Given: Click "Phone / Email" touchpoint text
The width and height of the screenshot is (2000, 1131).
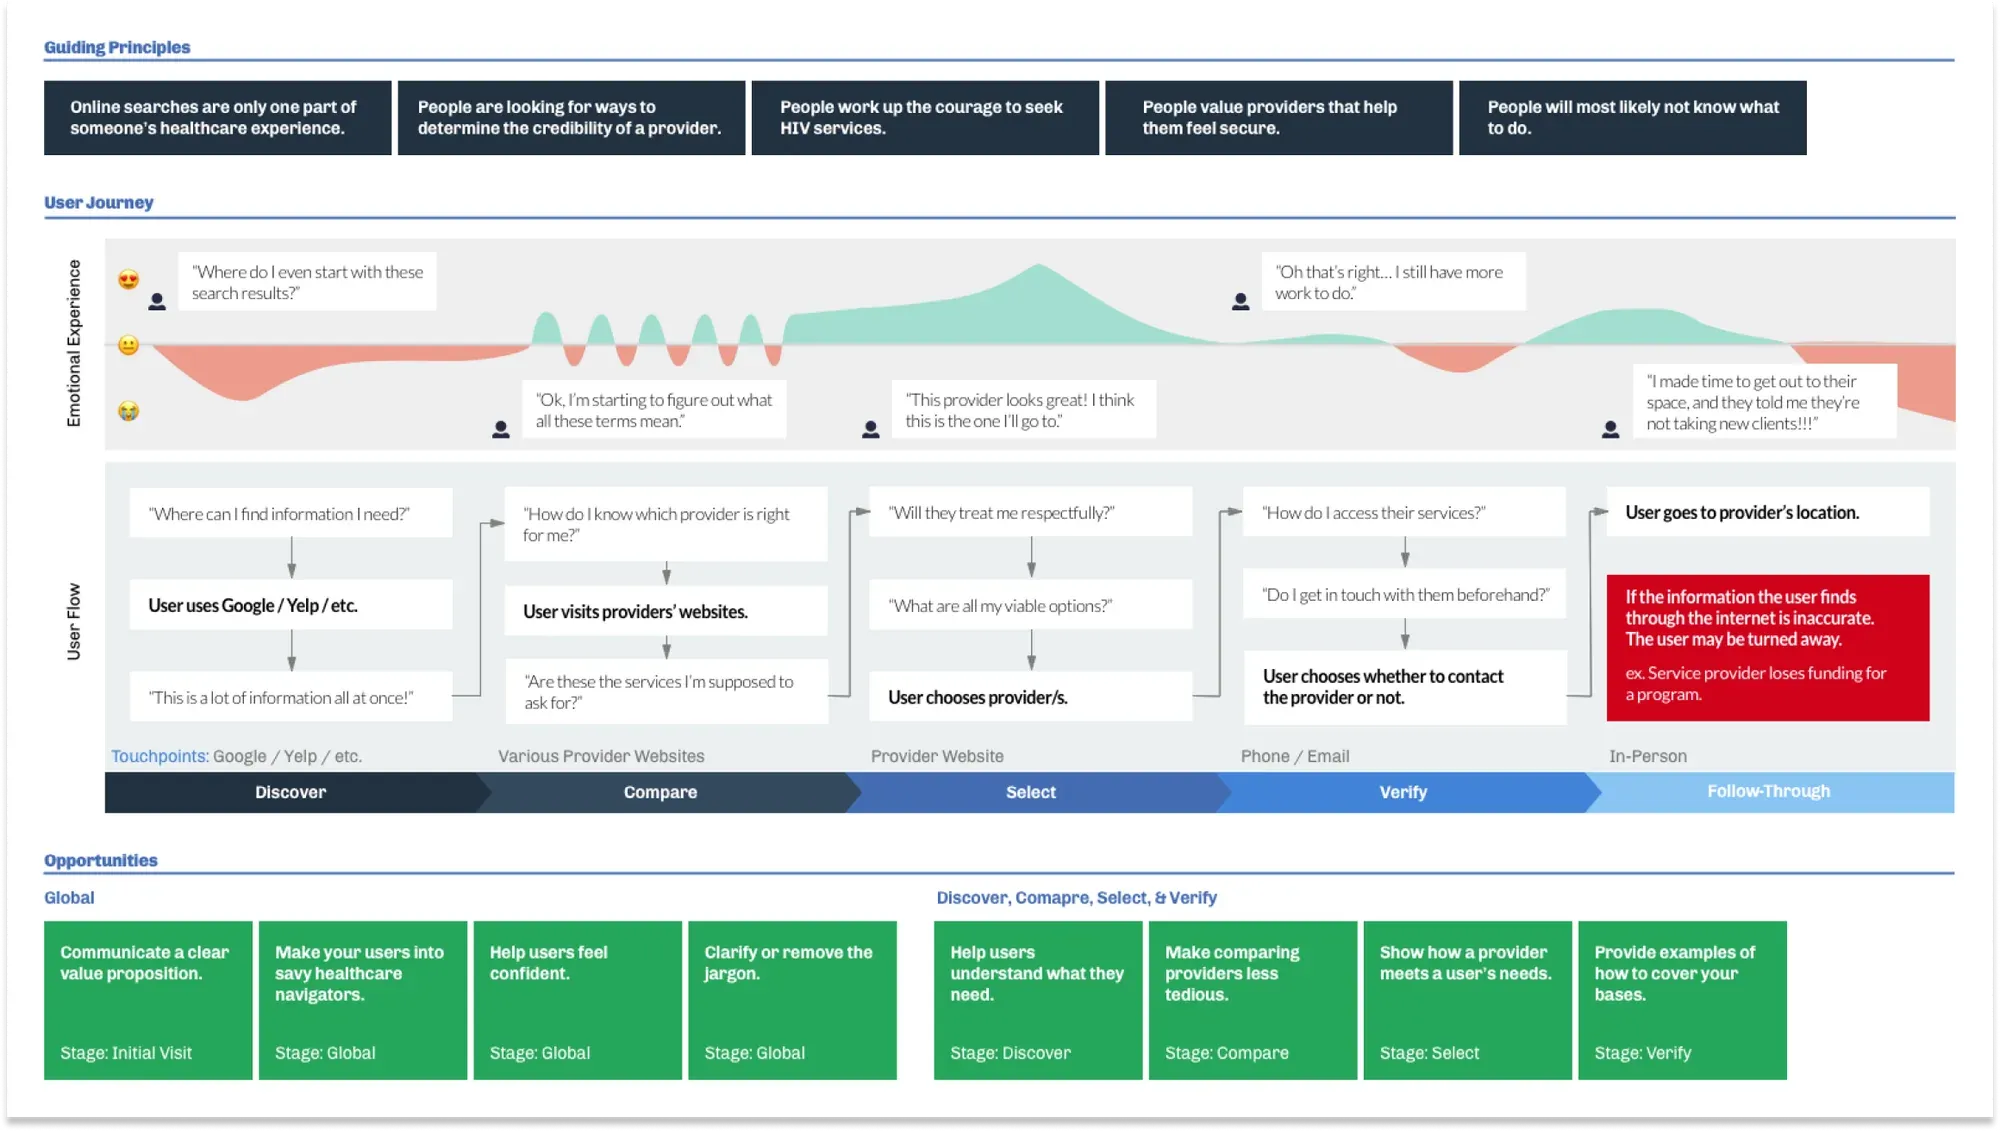Looking at the screenshot, I should click(x=1295, y=756).
